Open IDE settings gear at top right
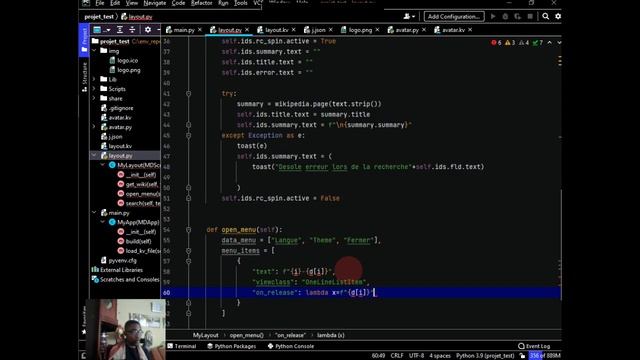Image resolution: width=640 pixels, height=360 pixels. point(558,16)
